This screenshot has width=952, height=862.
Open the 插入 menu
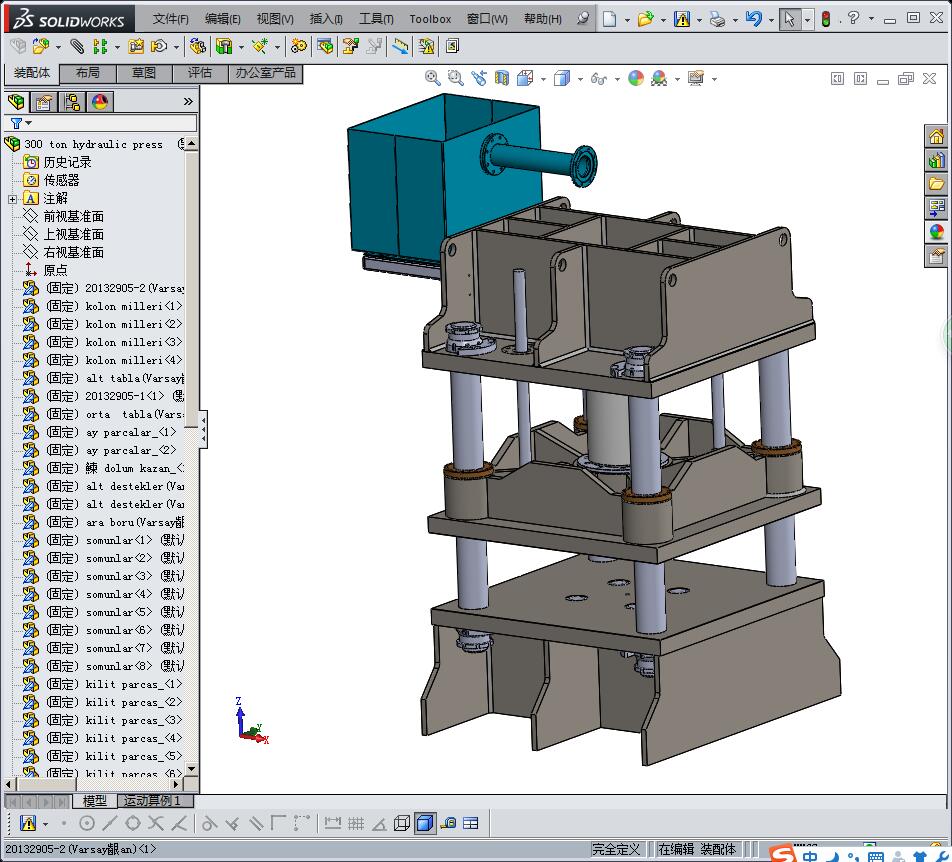[x=326, y=19]
